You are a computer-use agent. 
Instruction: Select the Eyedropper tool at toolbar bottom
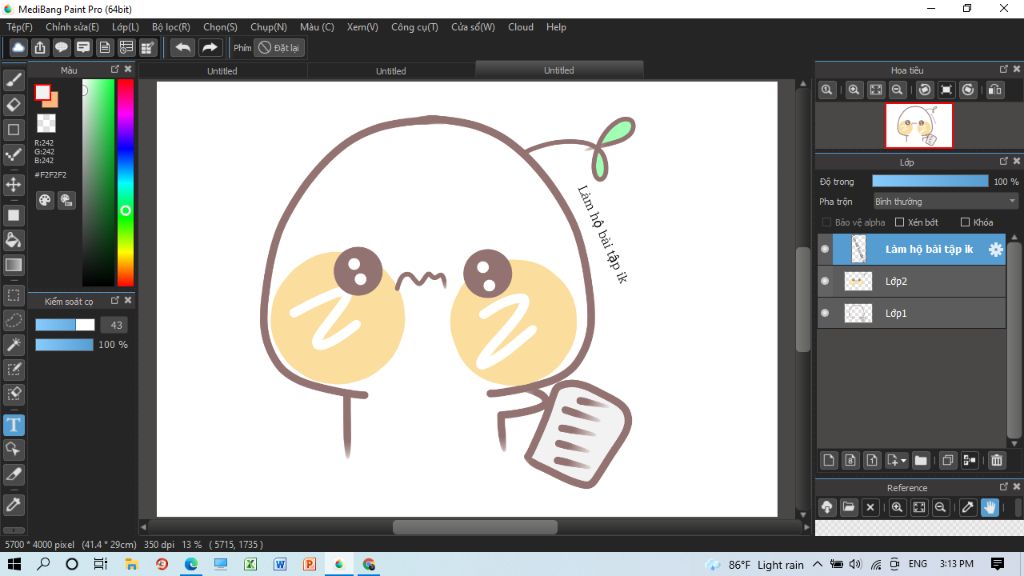click(14, 504)
